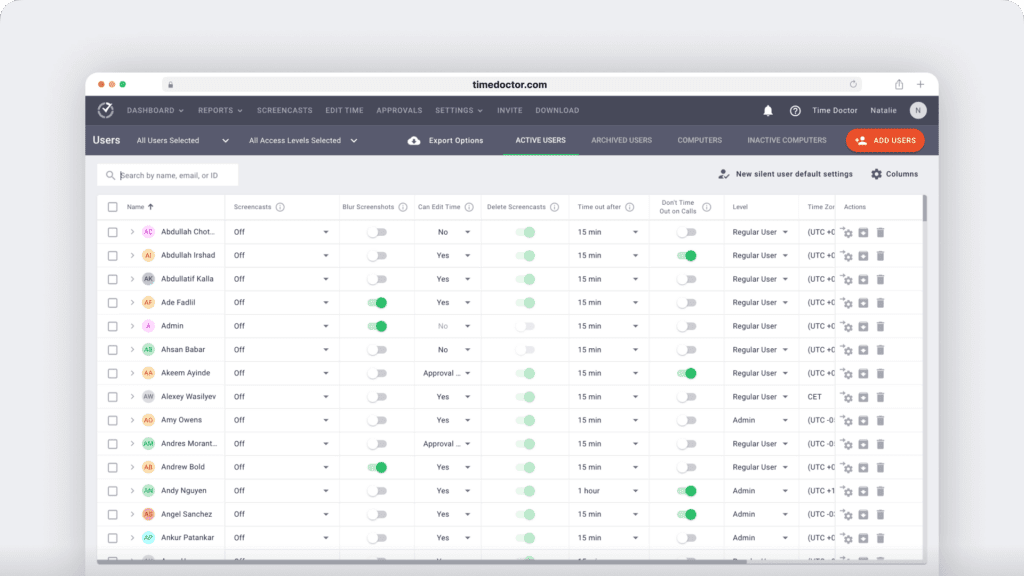Open settings gear action for Abdullah Chot… row

pos(846,232)
